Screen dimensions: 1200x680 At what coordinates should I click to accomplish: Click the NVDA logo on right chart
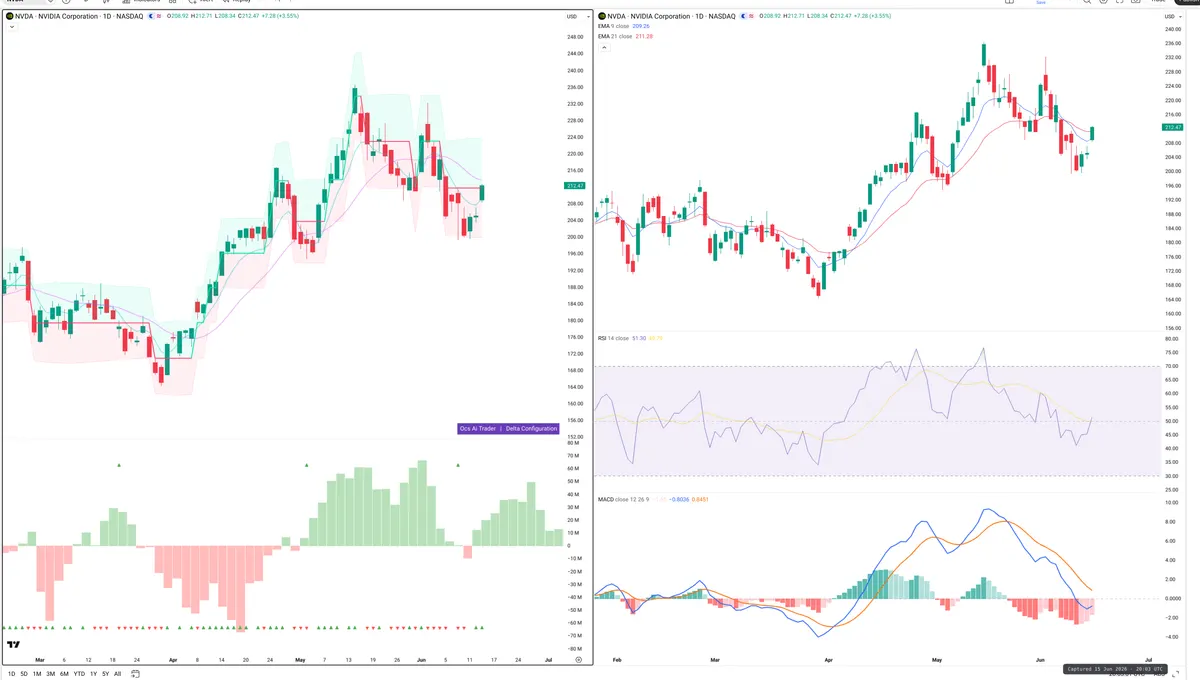click(x=601, y=16)
